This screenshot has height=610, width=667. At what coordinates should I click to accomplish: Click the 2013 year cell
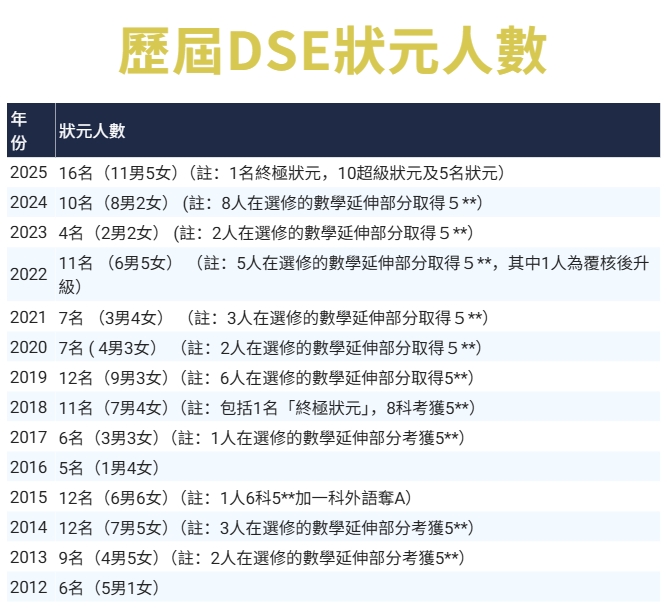31,557
